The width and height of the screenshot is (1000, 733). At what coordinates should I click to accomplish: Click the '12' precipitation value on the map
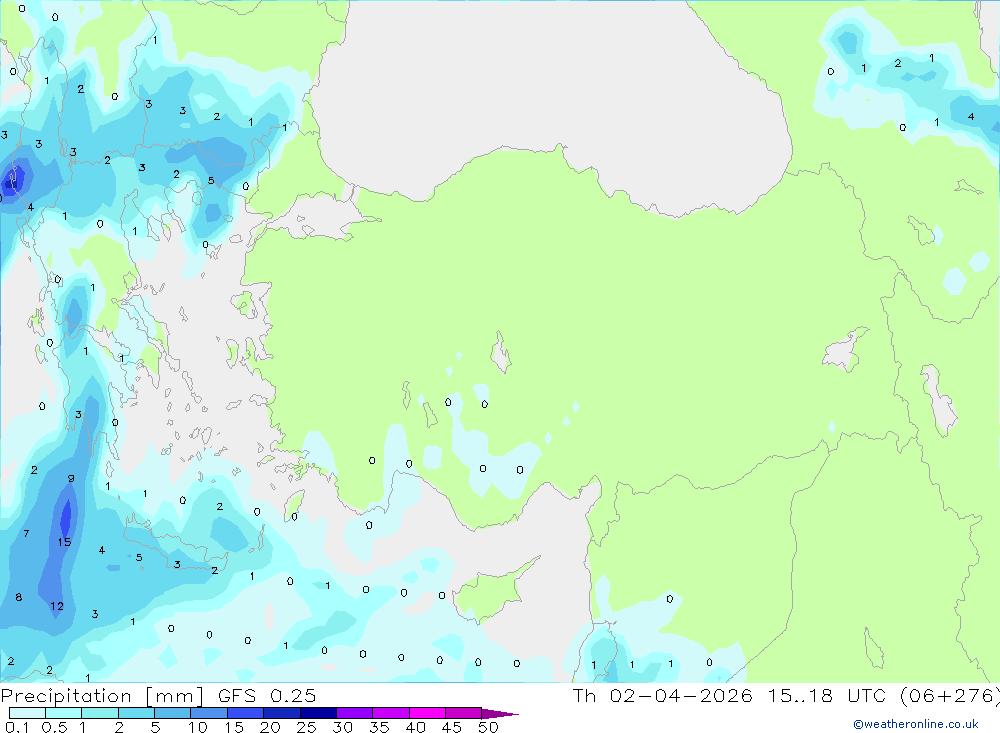[x=57, y=606]
